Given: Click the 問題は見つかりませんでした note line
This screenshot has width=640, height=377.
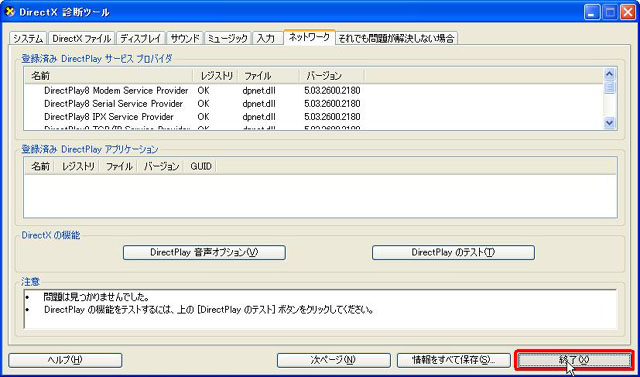Looking at the screenshot, I should [96, 297].
